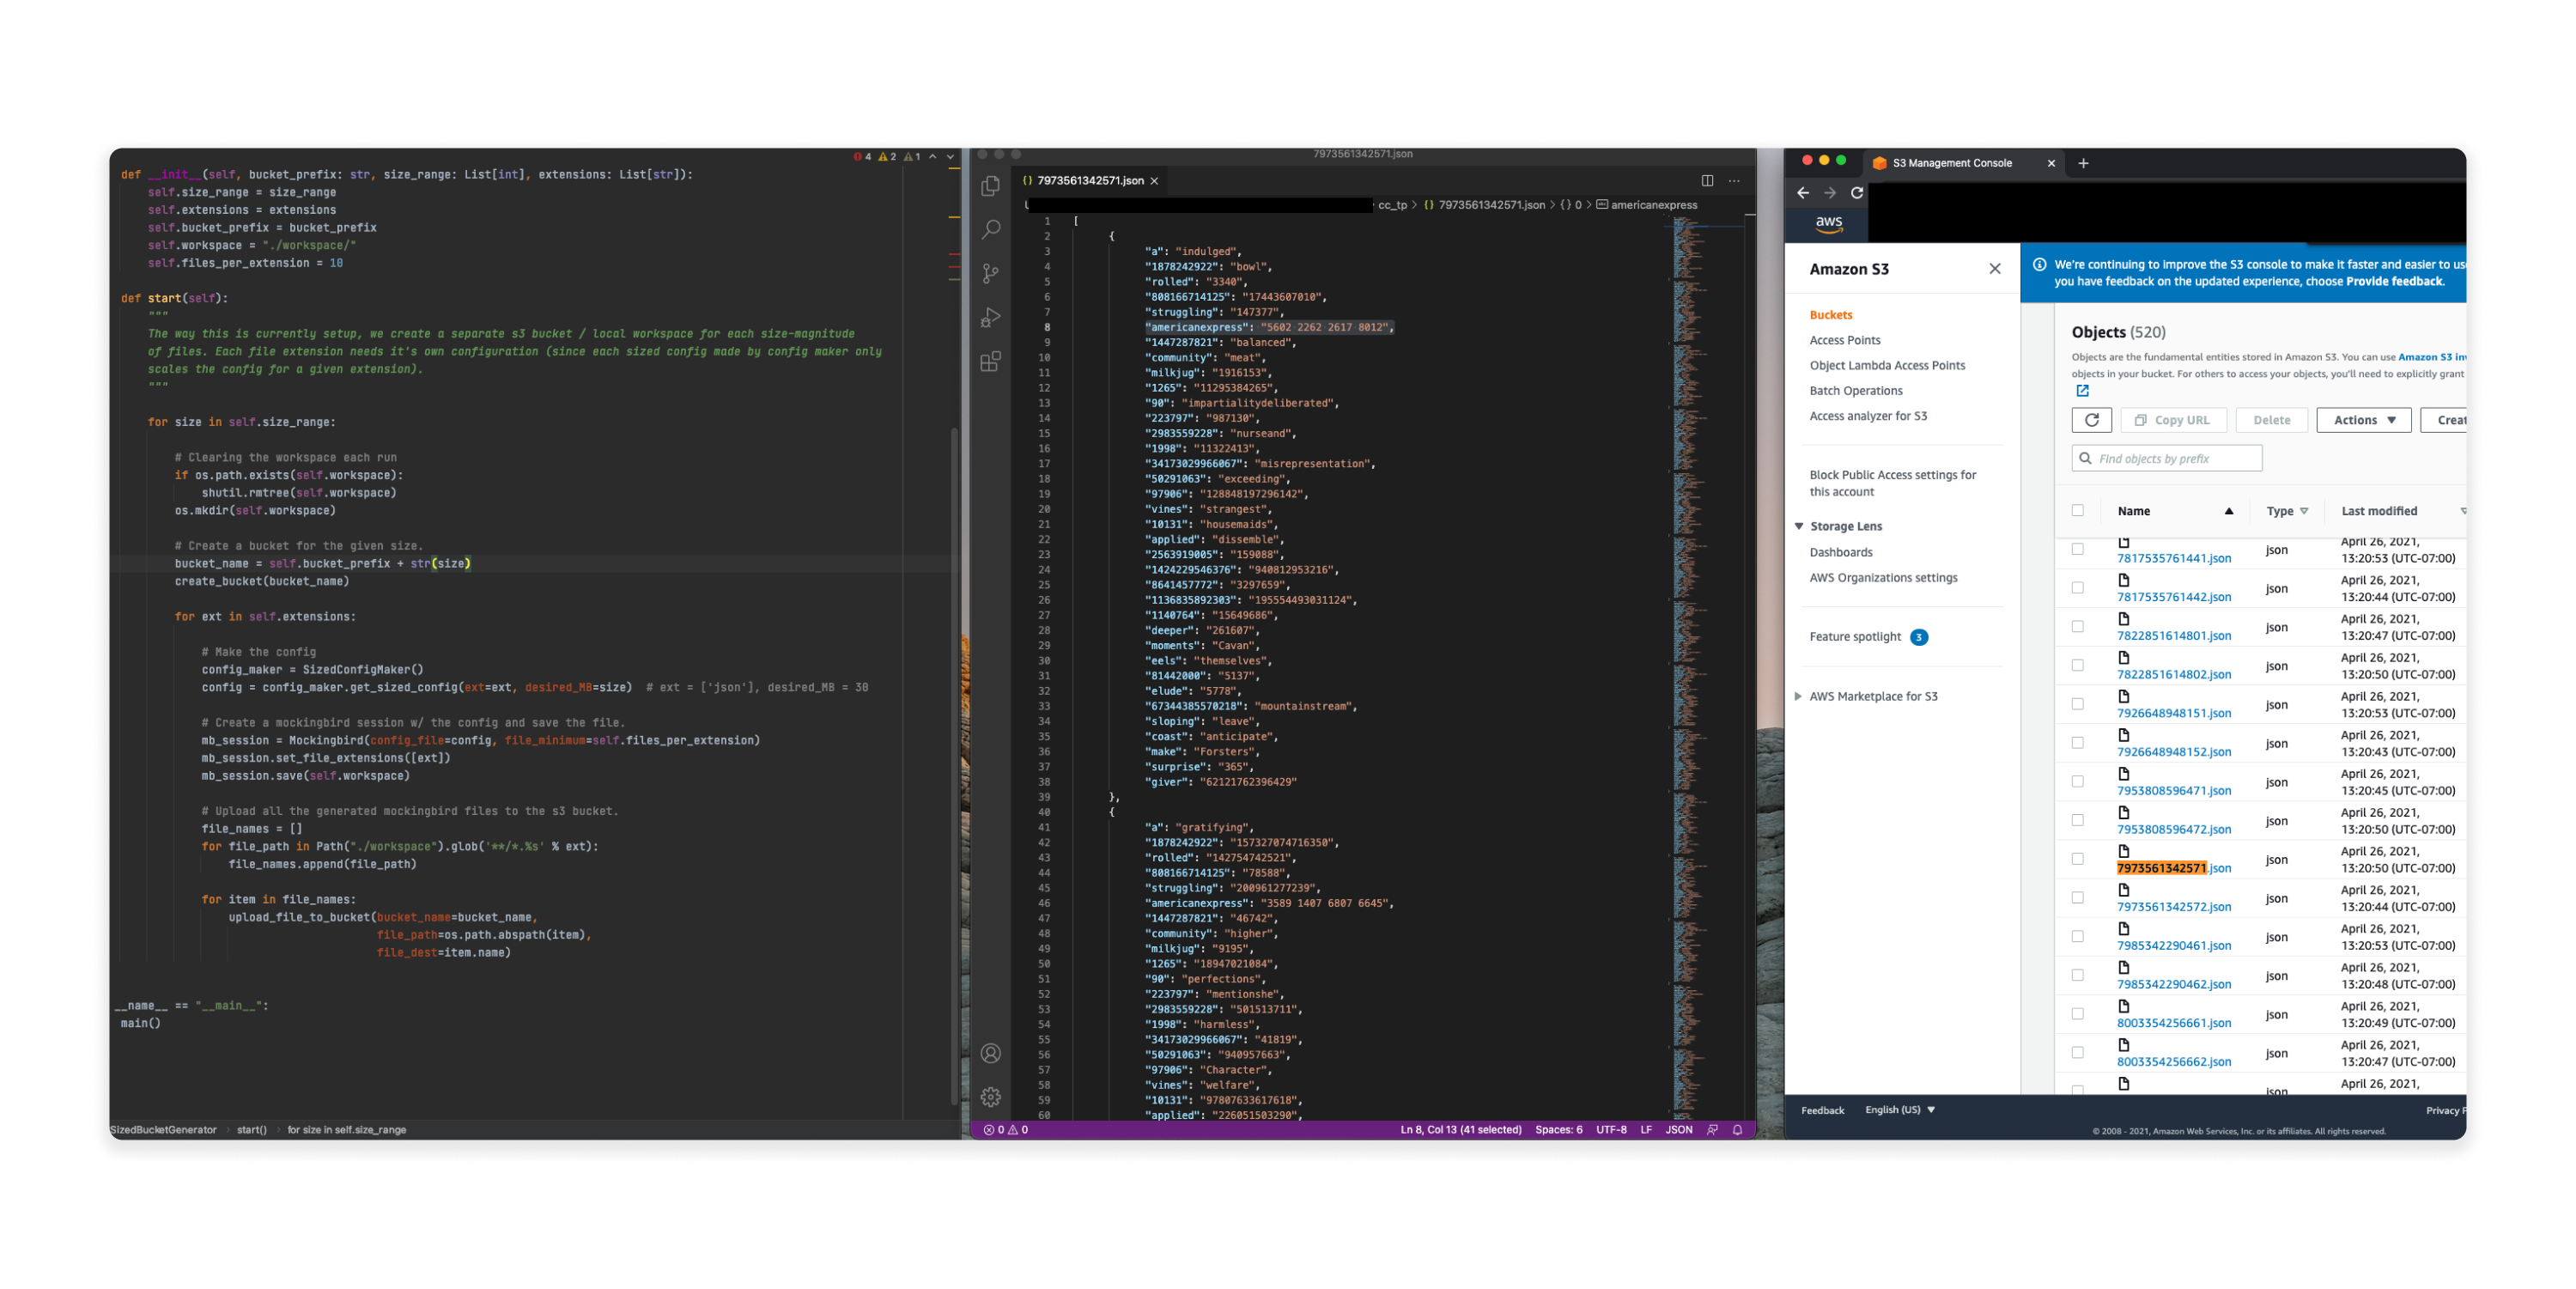Reload the S3 console page
Viewport: 2576px width, 1289px height.
click(x=1856, y=193)
